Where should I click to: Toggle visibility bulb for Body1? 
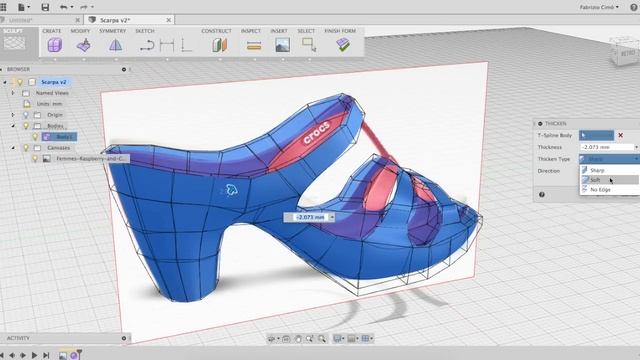click(x=35, y=137)
